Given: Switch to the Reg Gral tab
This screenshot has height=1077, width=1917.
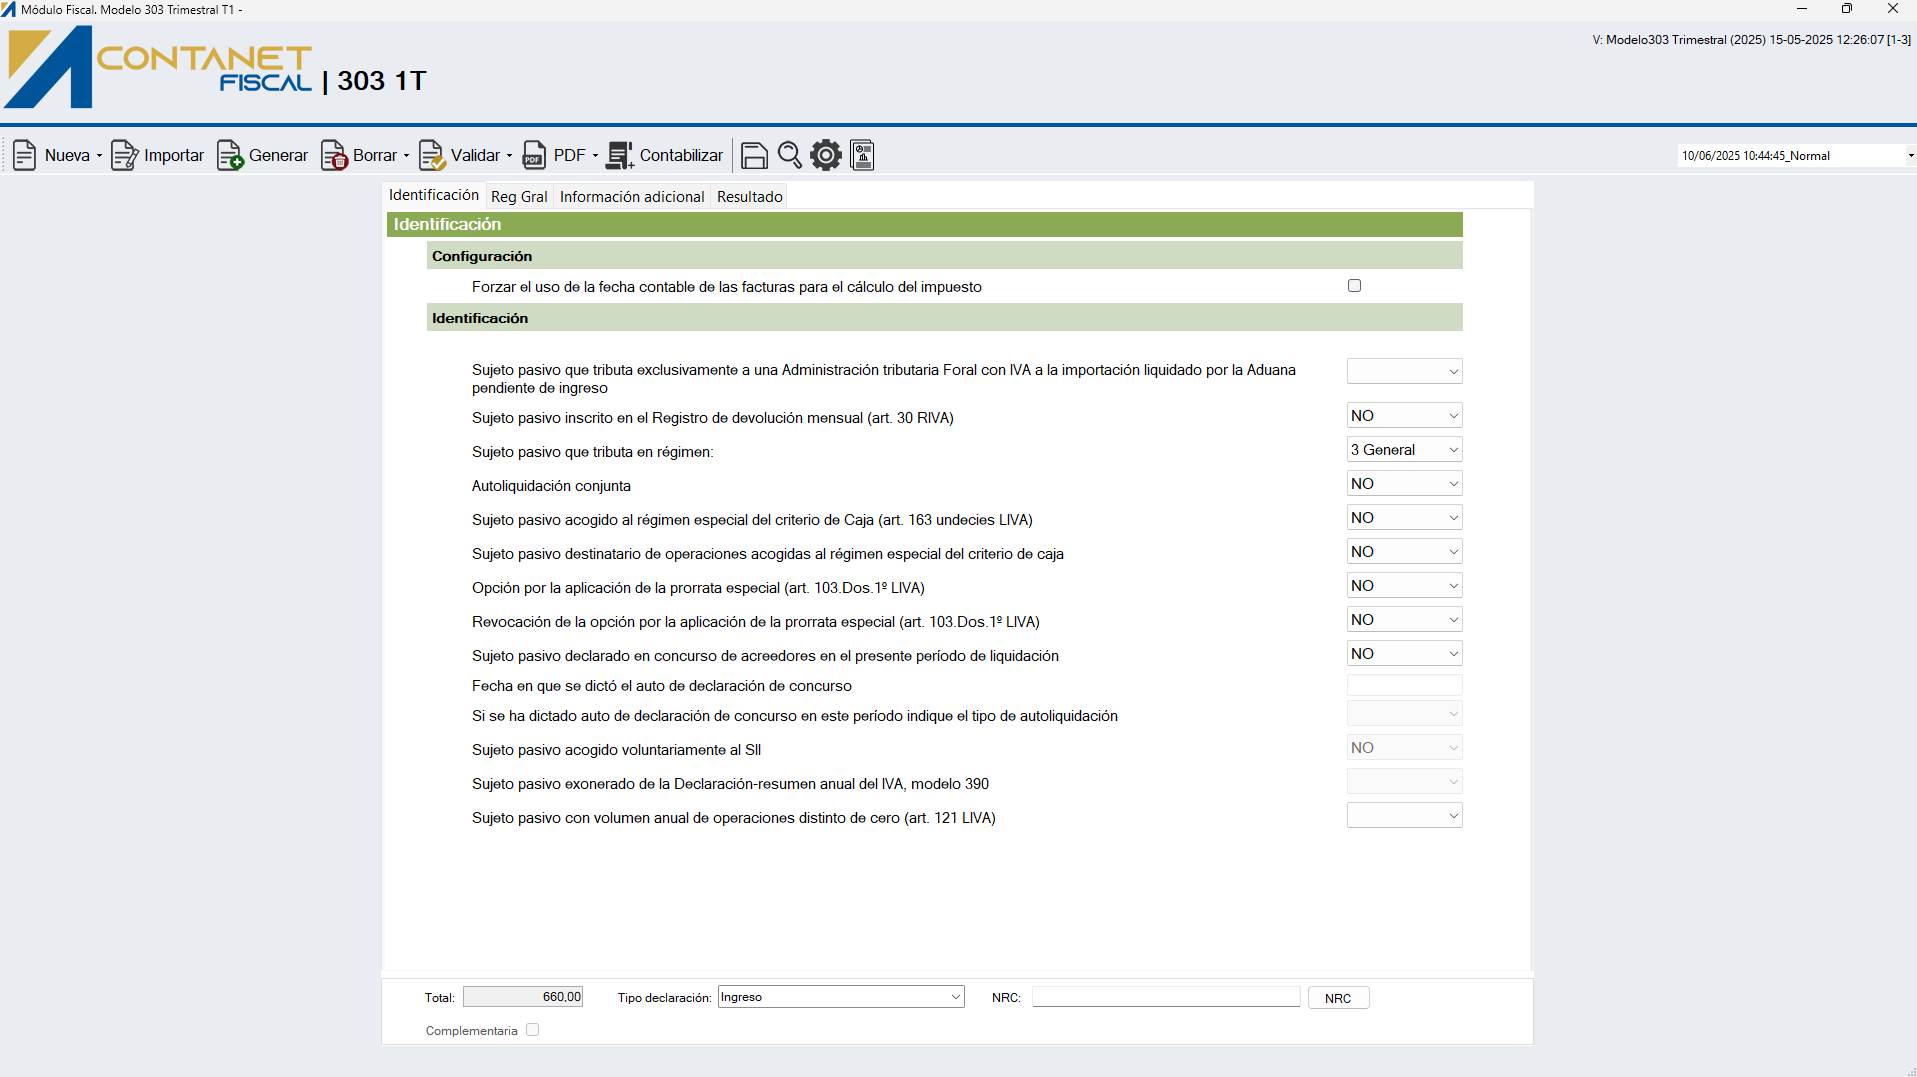Looking at the screenshot, I should [x=519, y=197].
